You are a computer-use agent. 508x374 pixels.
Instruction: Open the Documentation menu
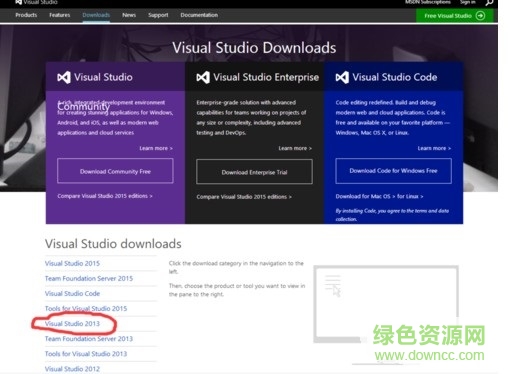[199, 15]
